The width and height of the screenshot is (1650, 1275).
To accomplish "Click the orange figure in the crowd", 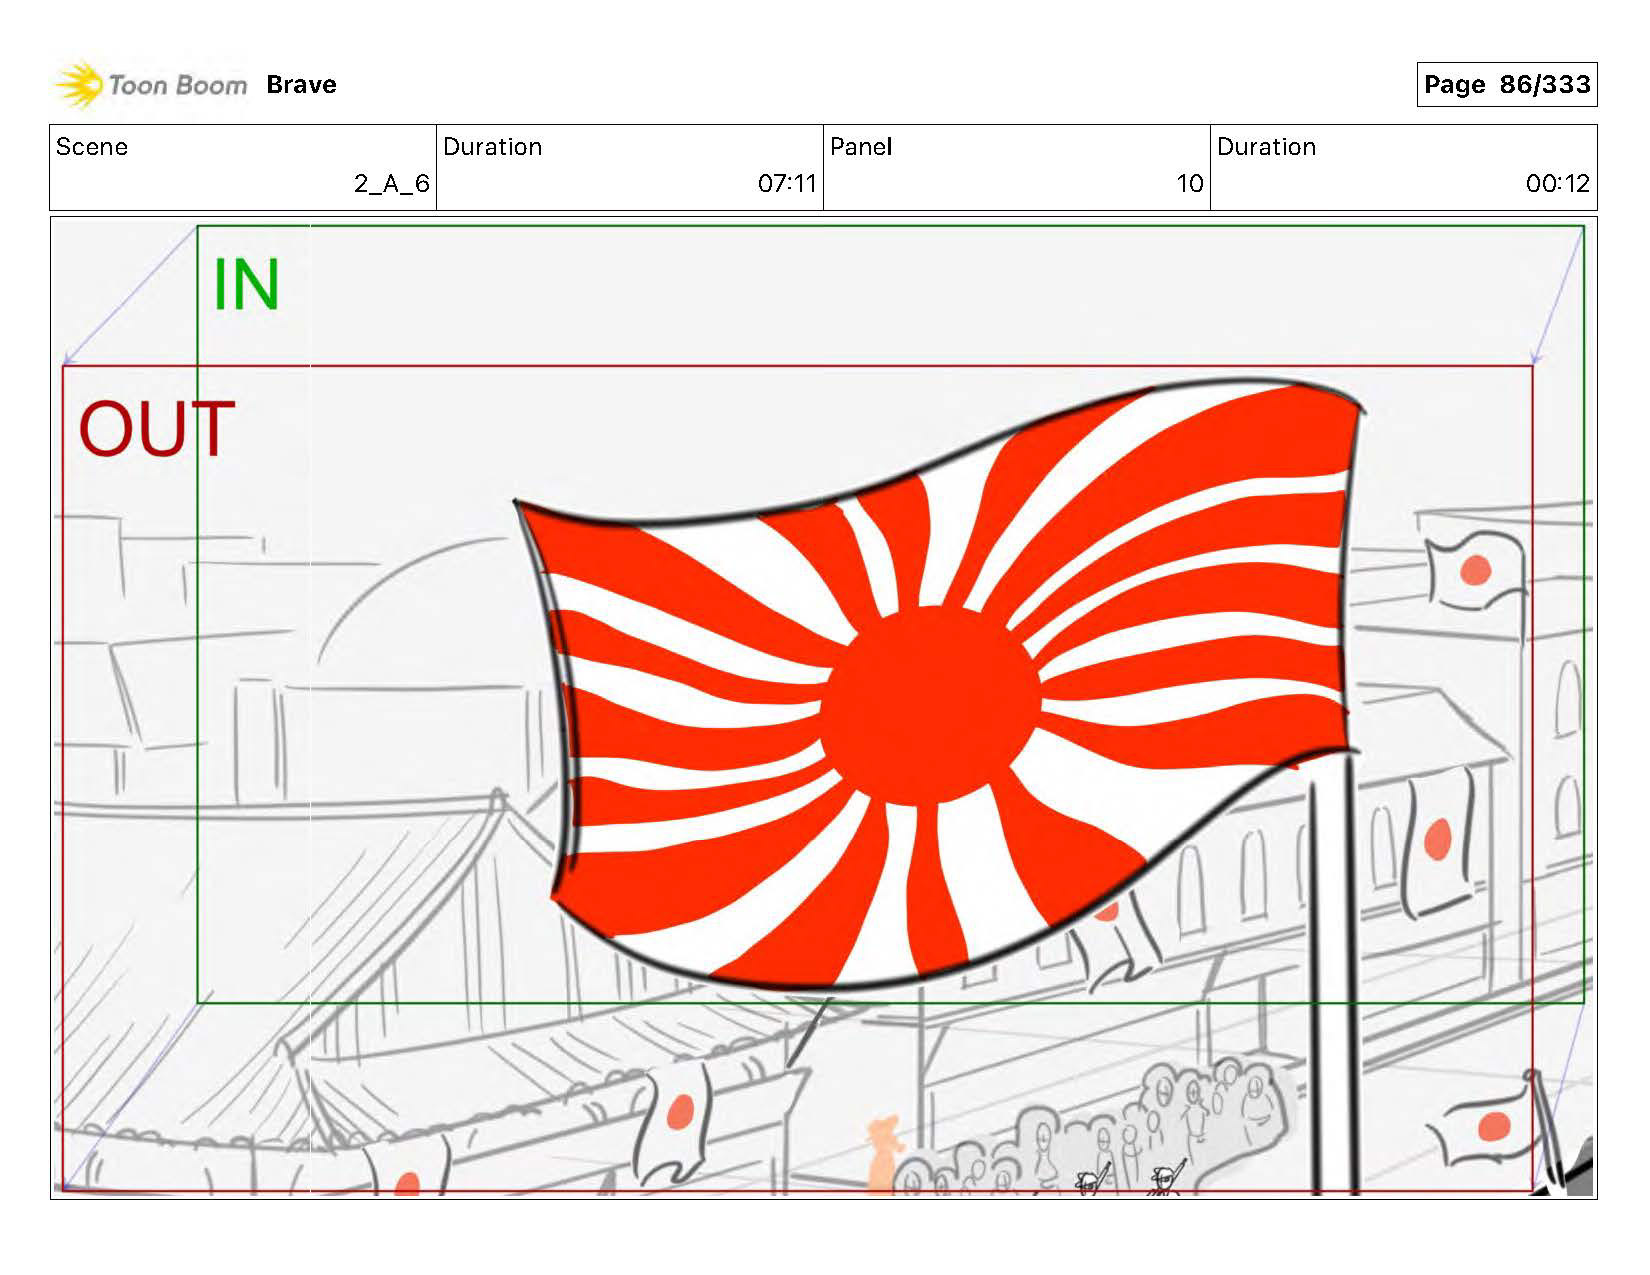I will click(884, 1155).
